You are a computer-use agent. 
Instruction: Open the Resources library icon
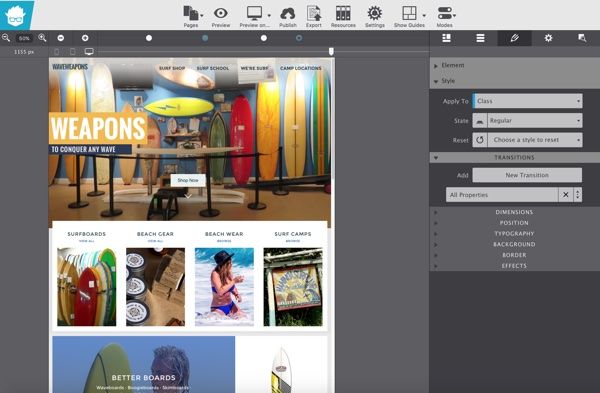click(x=343, y=13)
